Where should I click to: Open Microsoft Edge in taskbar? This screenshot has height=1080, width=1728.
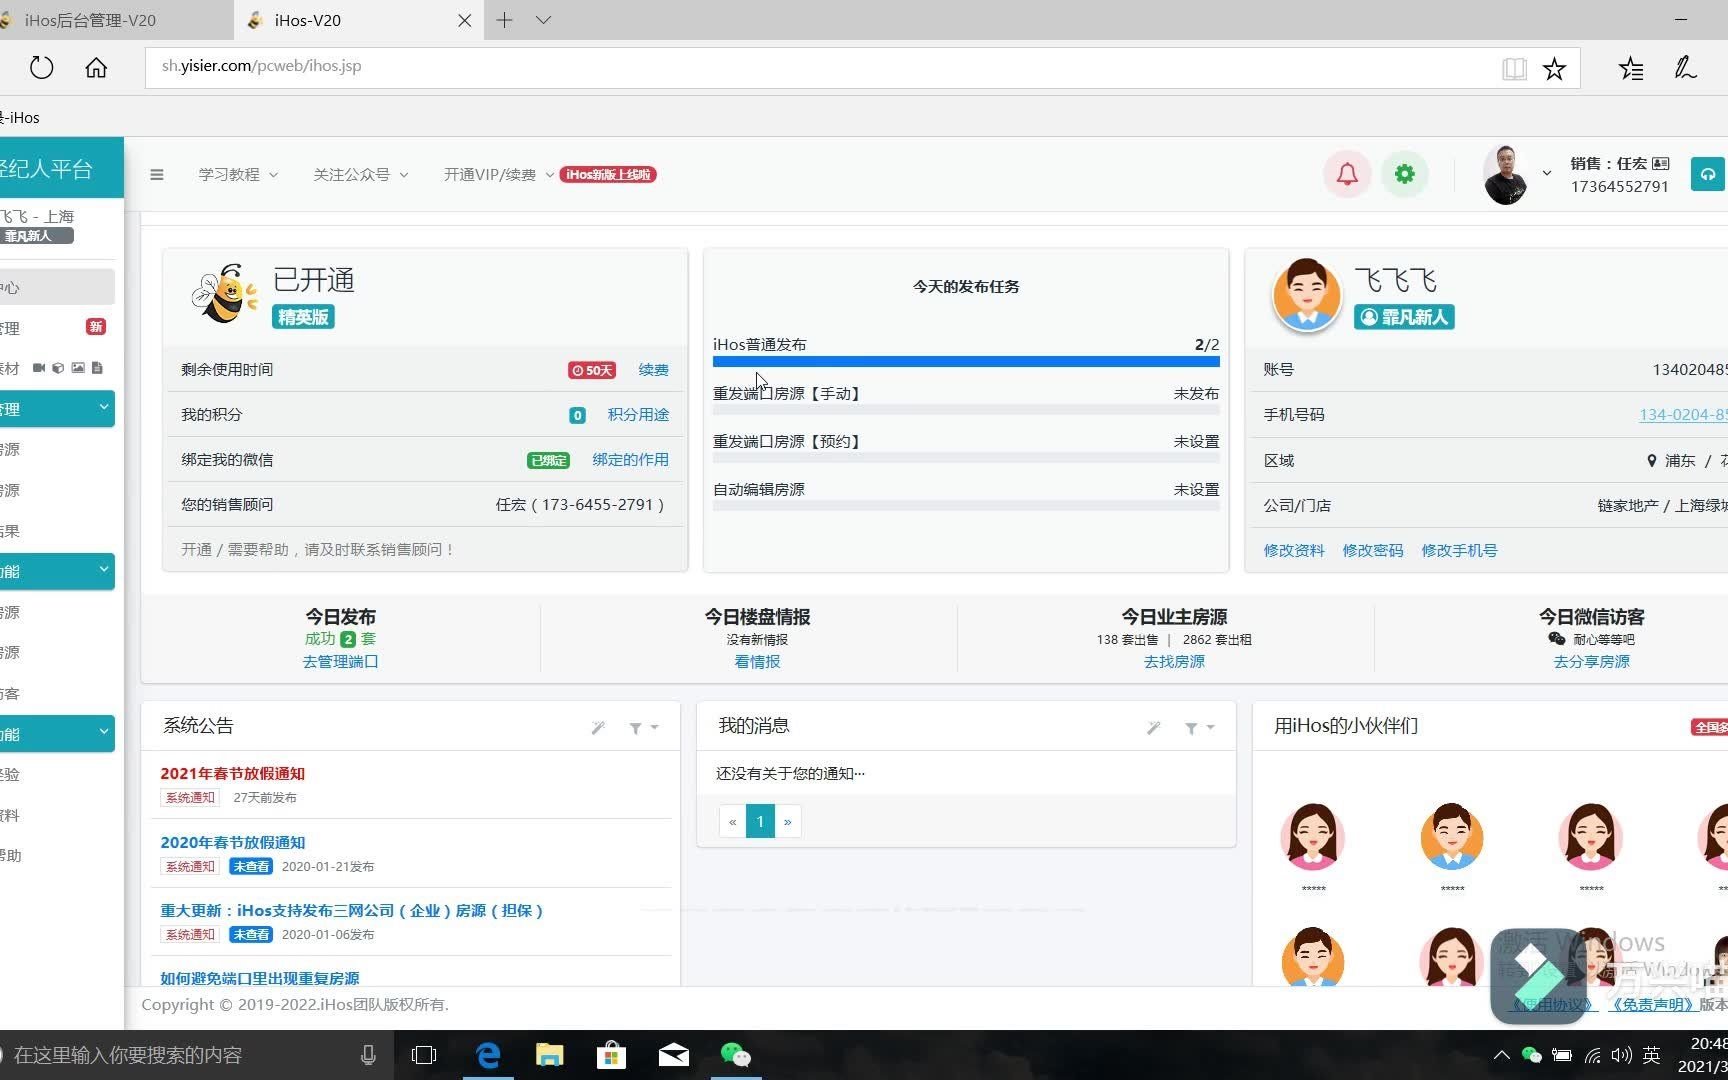pos(488,1055)
